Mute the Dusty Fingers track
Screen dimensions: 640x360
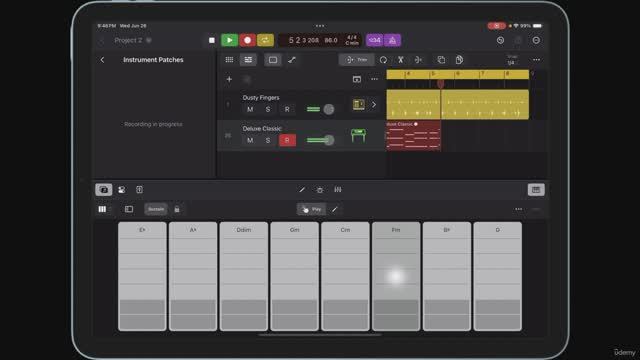(x=250, y=109)
